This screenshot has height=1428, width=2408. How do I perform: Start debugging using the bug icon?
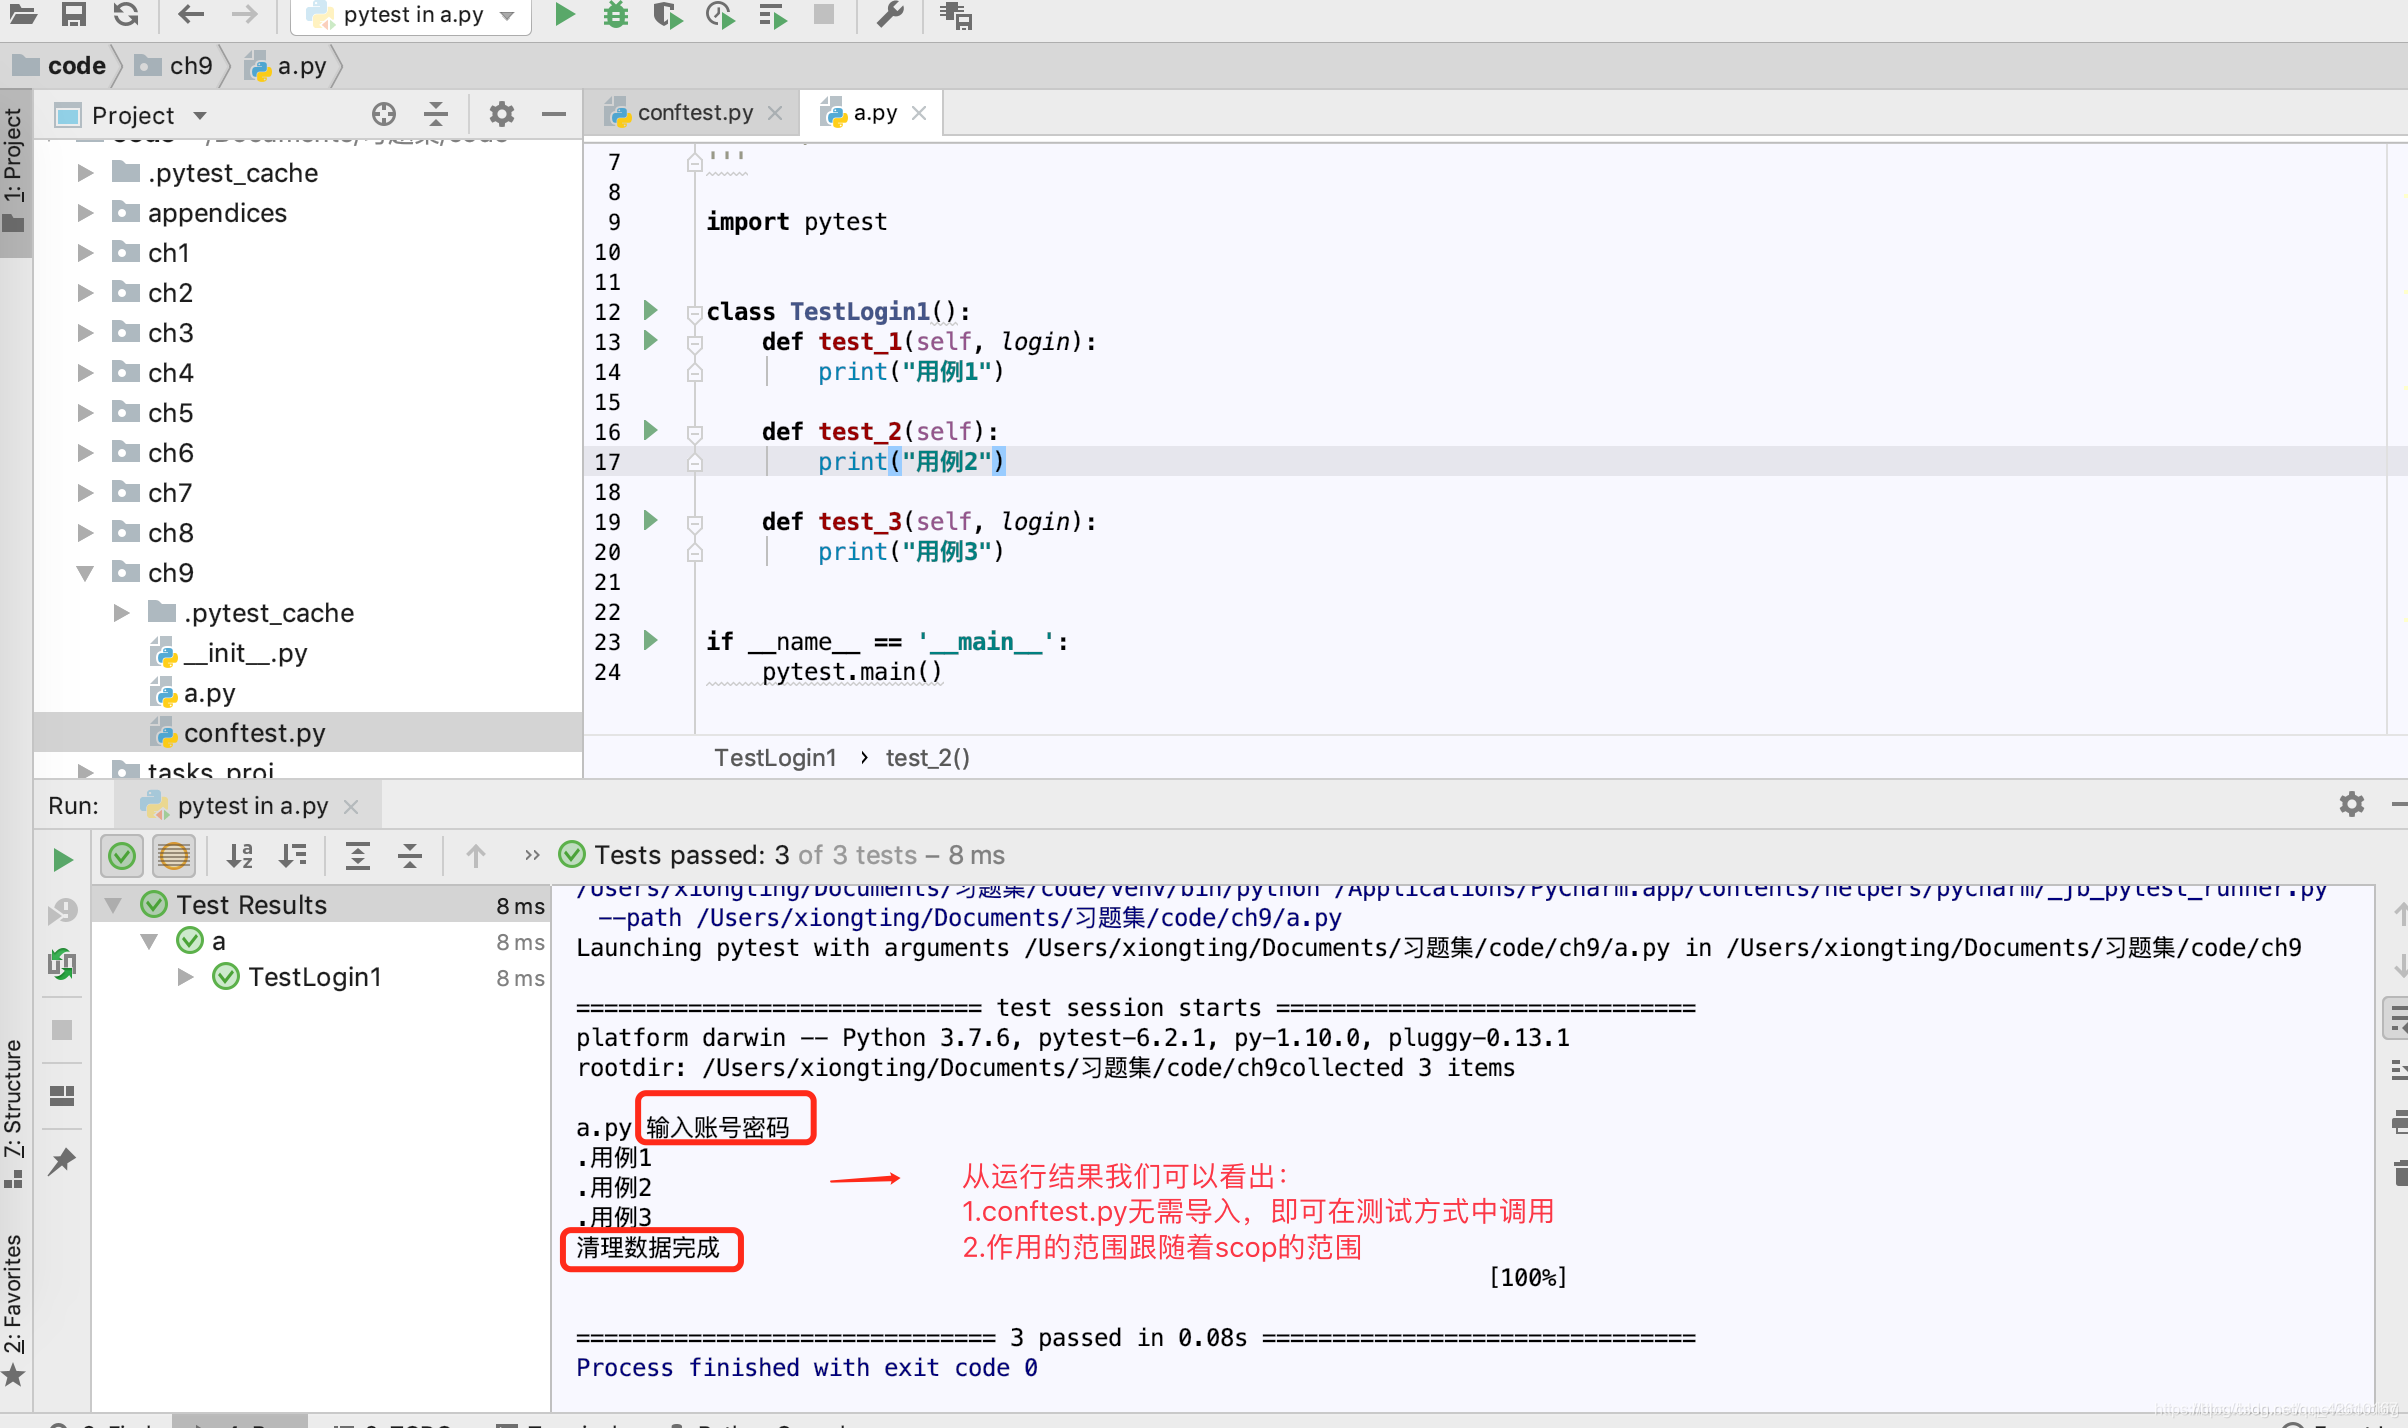click(615, 16)
